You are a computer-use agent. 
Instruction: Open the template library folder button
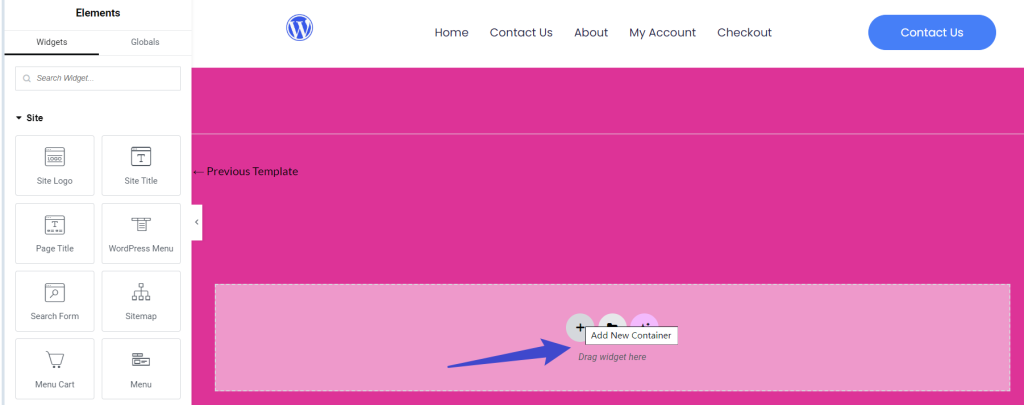coord(612,321)
